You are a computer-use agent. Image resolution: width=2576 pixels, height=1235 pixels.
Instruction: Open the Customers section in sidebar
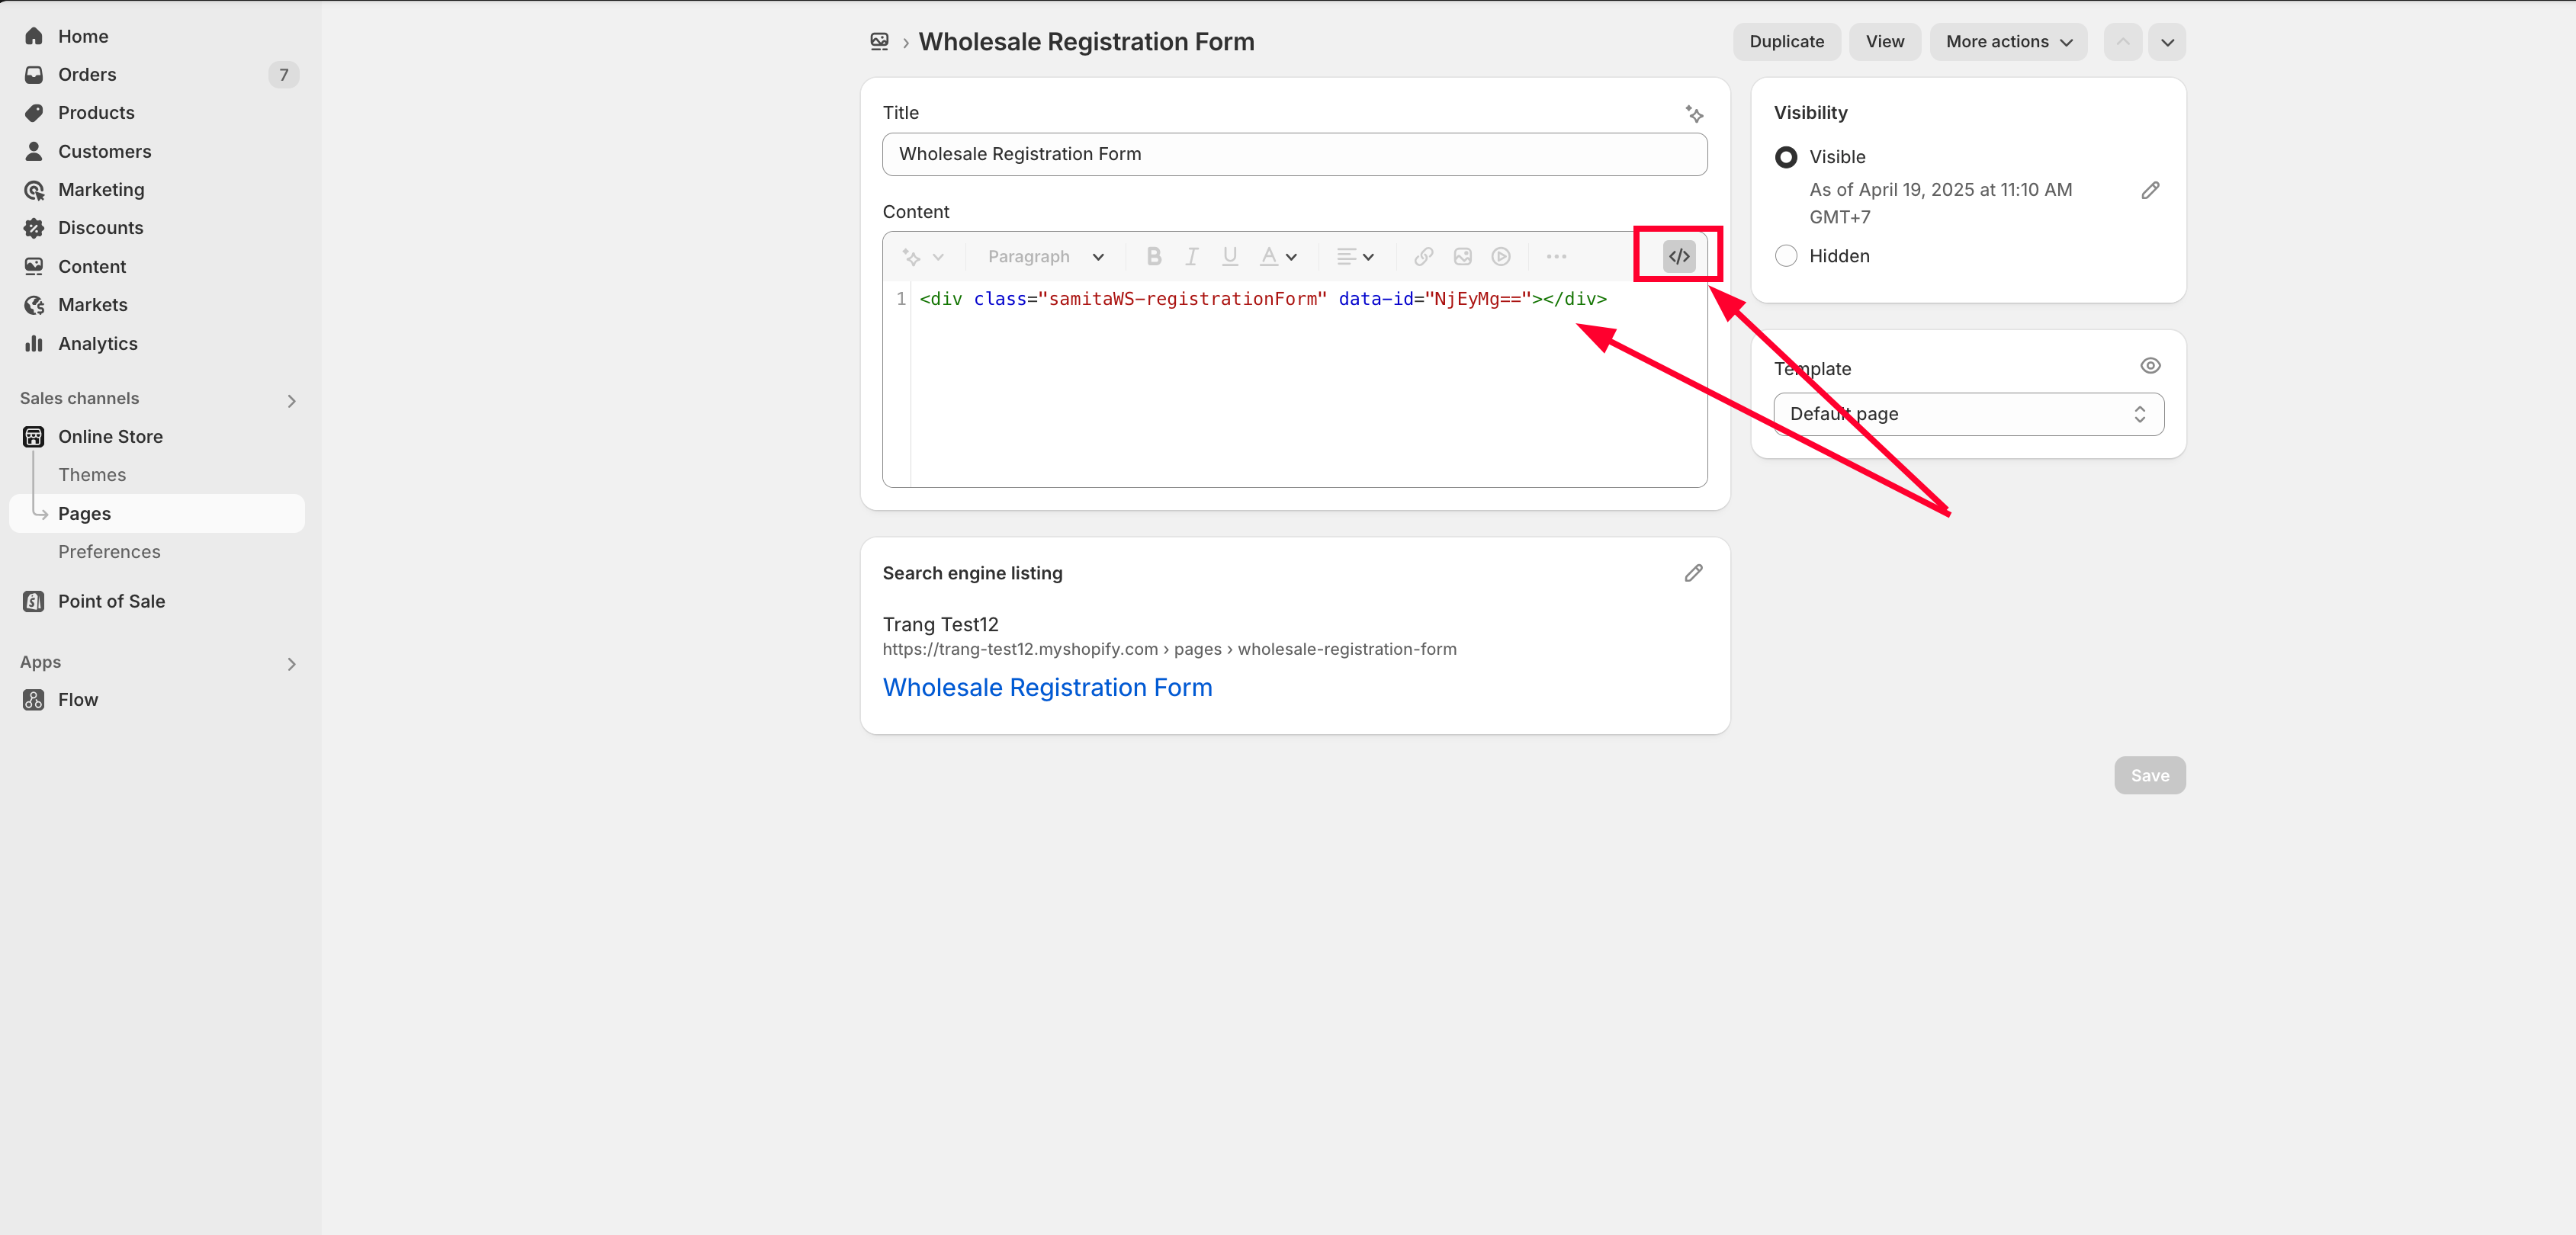click(104, 151)
